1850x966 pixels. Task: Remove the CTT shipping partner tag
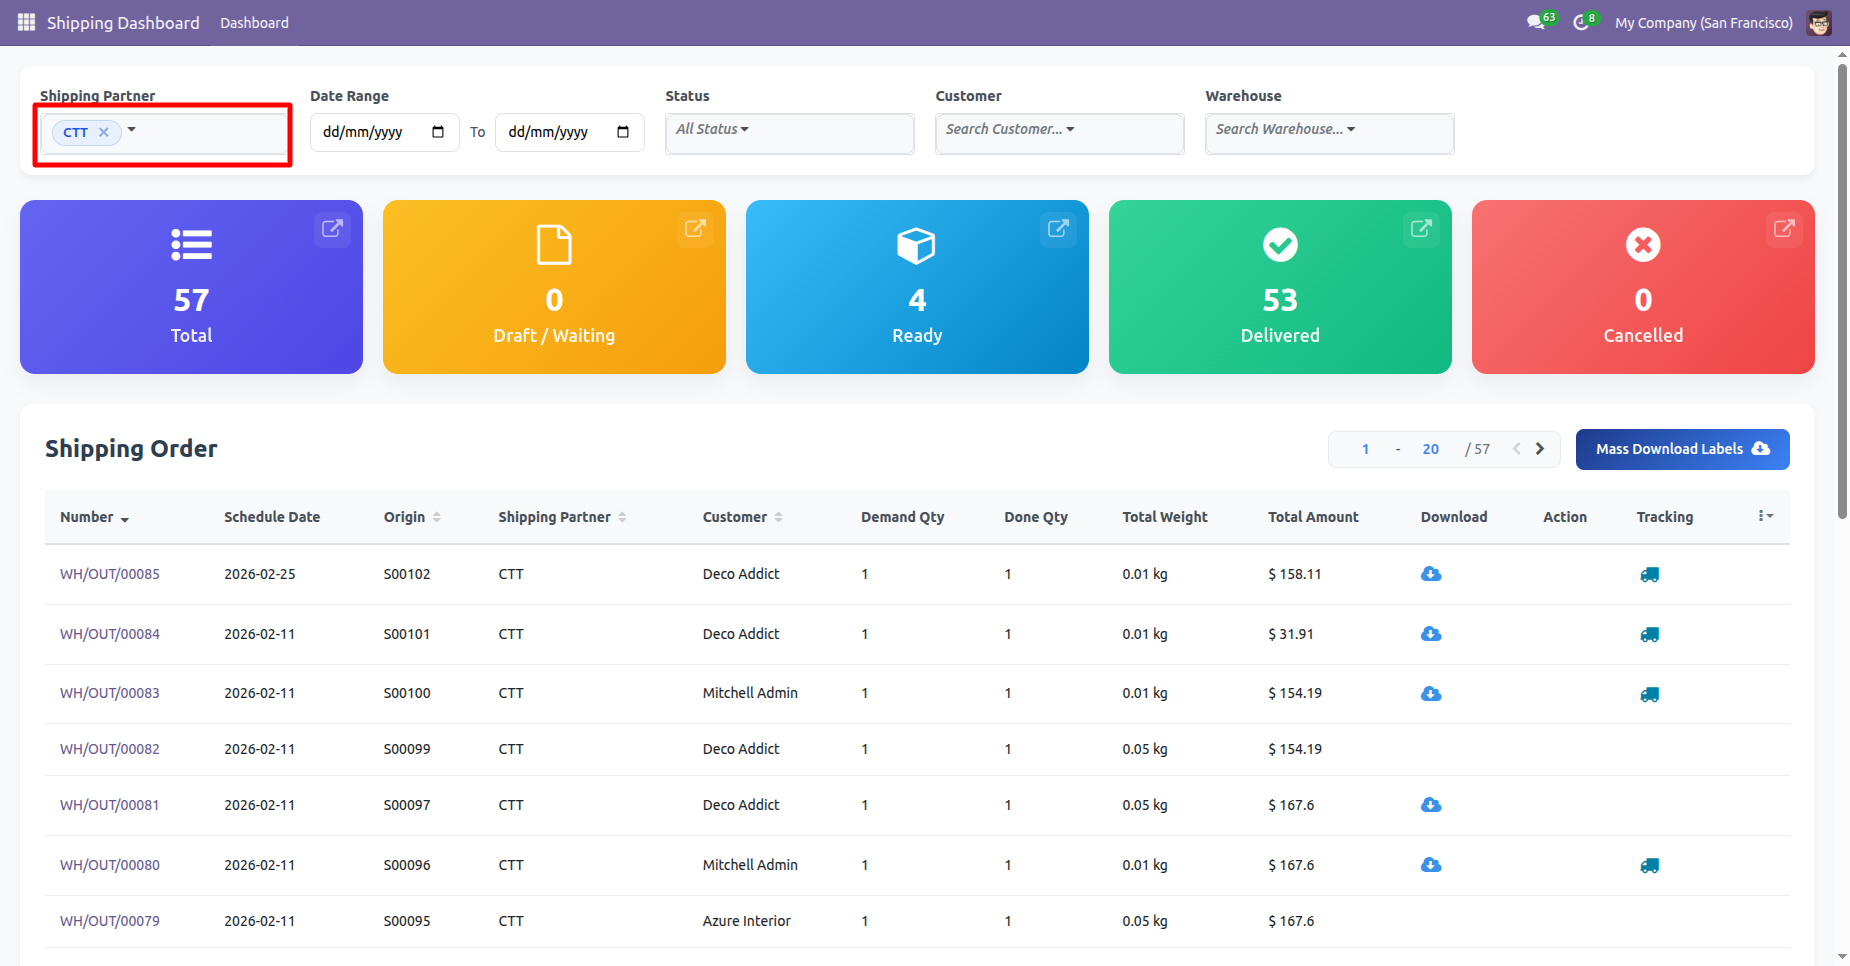point(104,132)
